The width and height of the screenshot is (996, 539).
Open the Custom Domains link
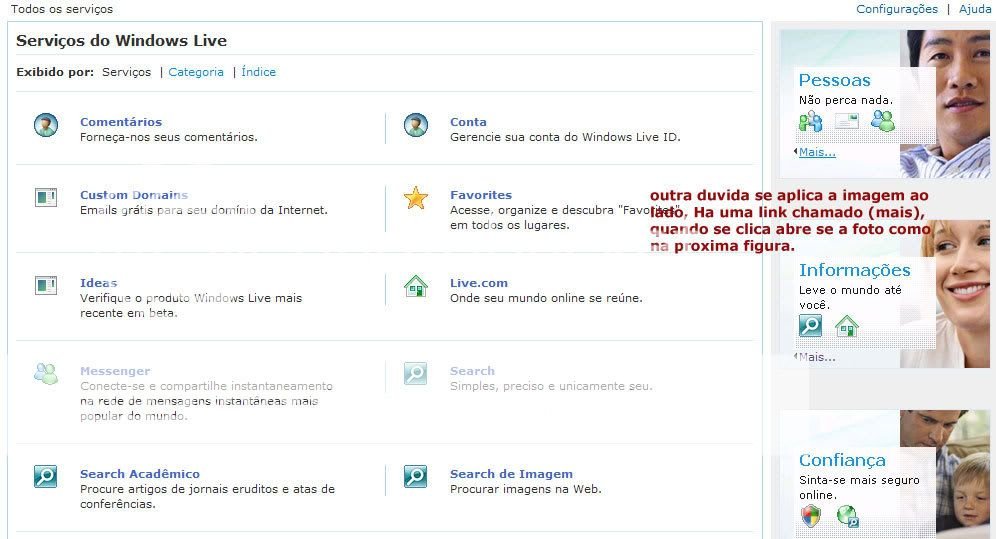pyautogui.click(x=134, y=195)
